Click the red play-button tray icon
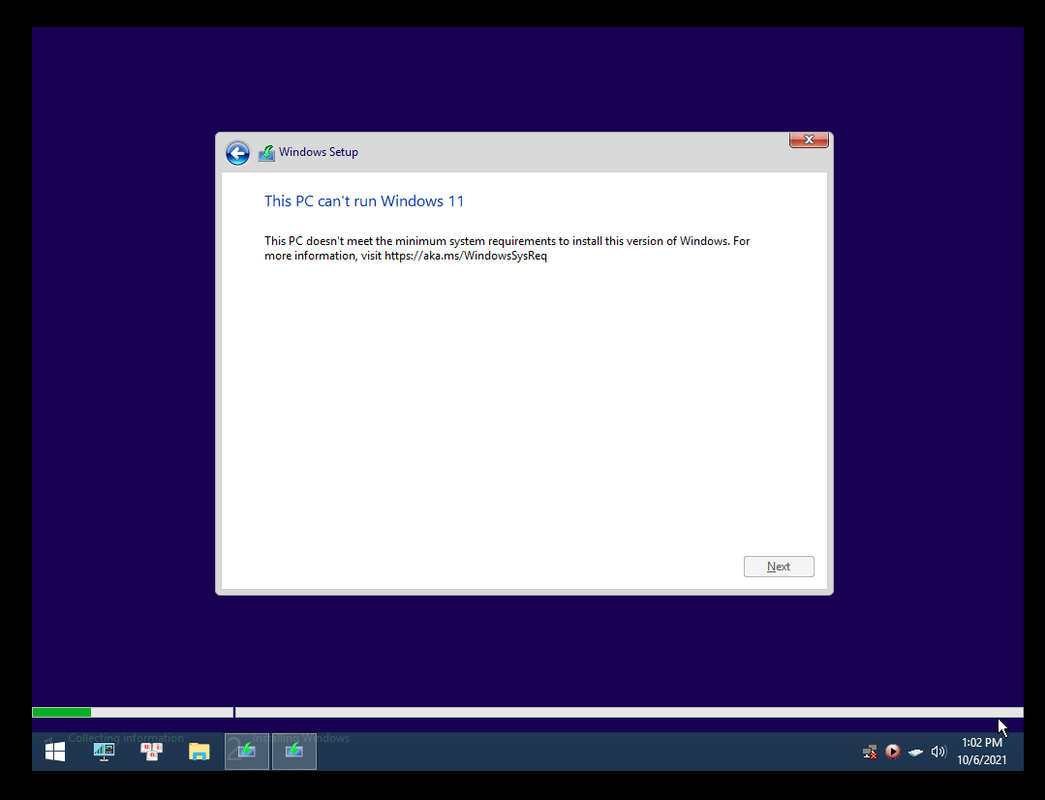The image size is (1045, 800). [892, 751]
